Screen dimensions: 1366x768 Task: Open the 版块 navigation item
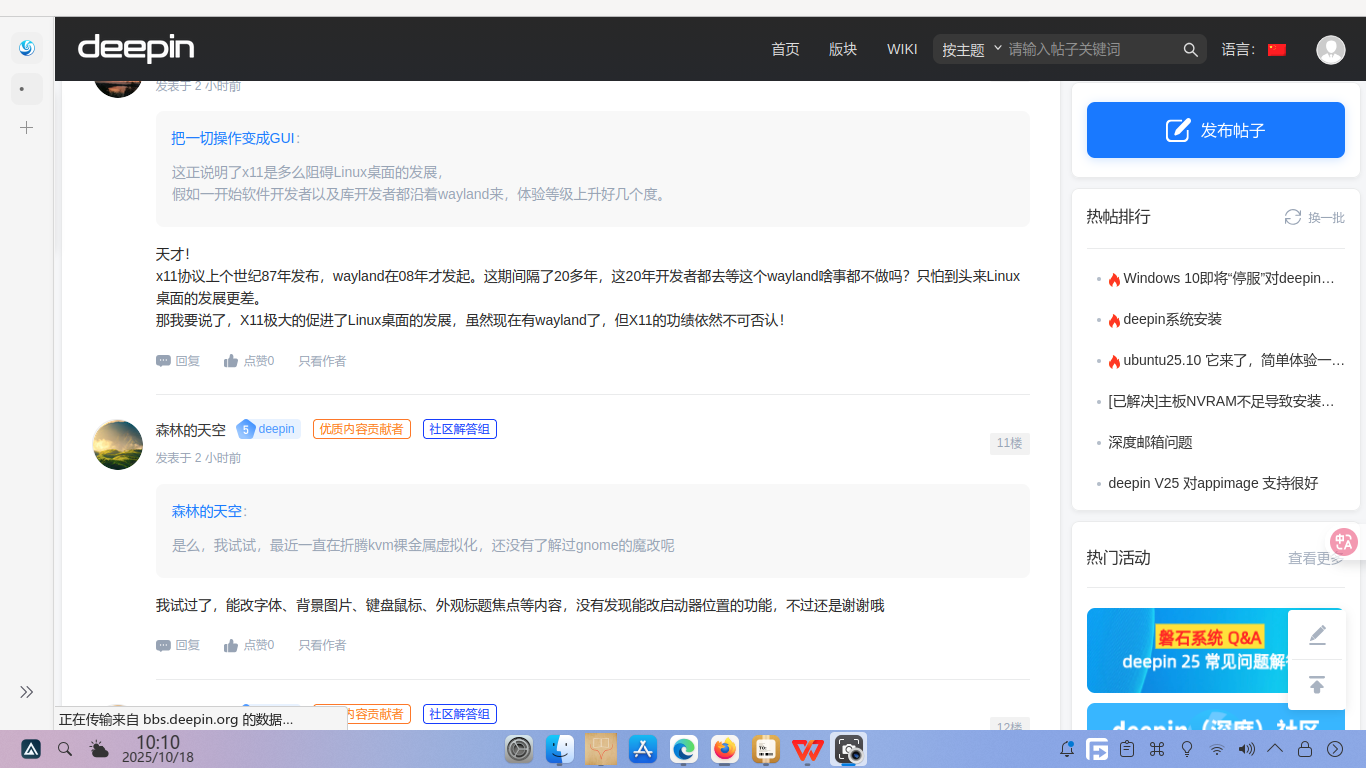pos(843,49)
